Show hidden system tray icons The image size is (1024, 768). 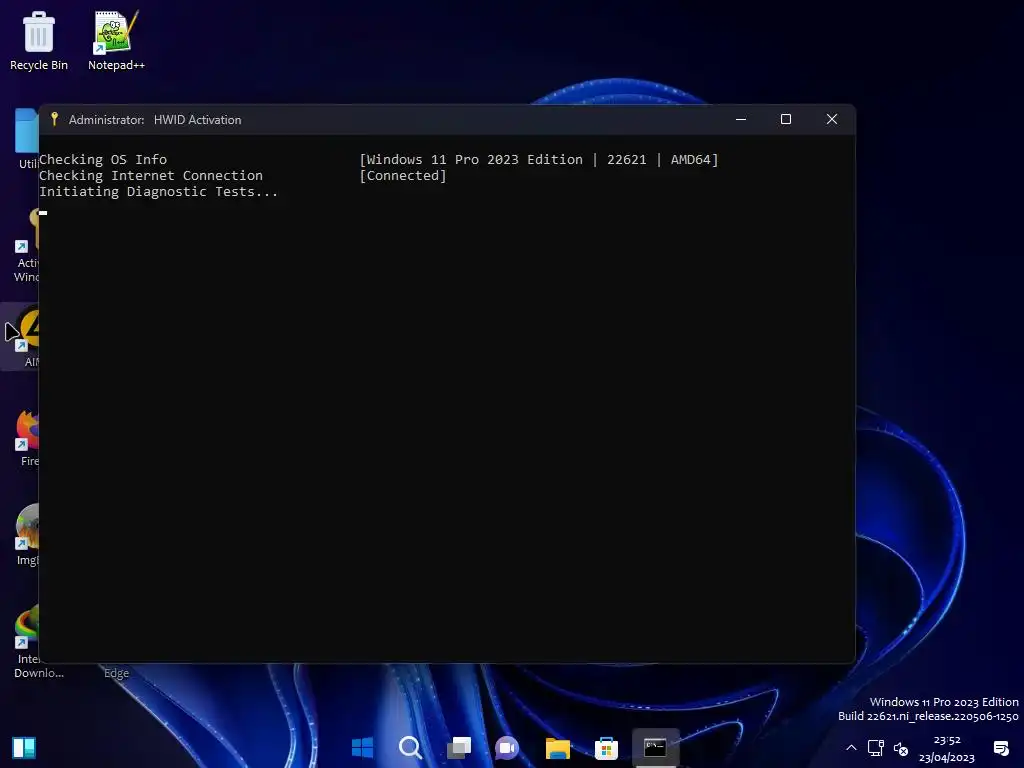point(851,748)
